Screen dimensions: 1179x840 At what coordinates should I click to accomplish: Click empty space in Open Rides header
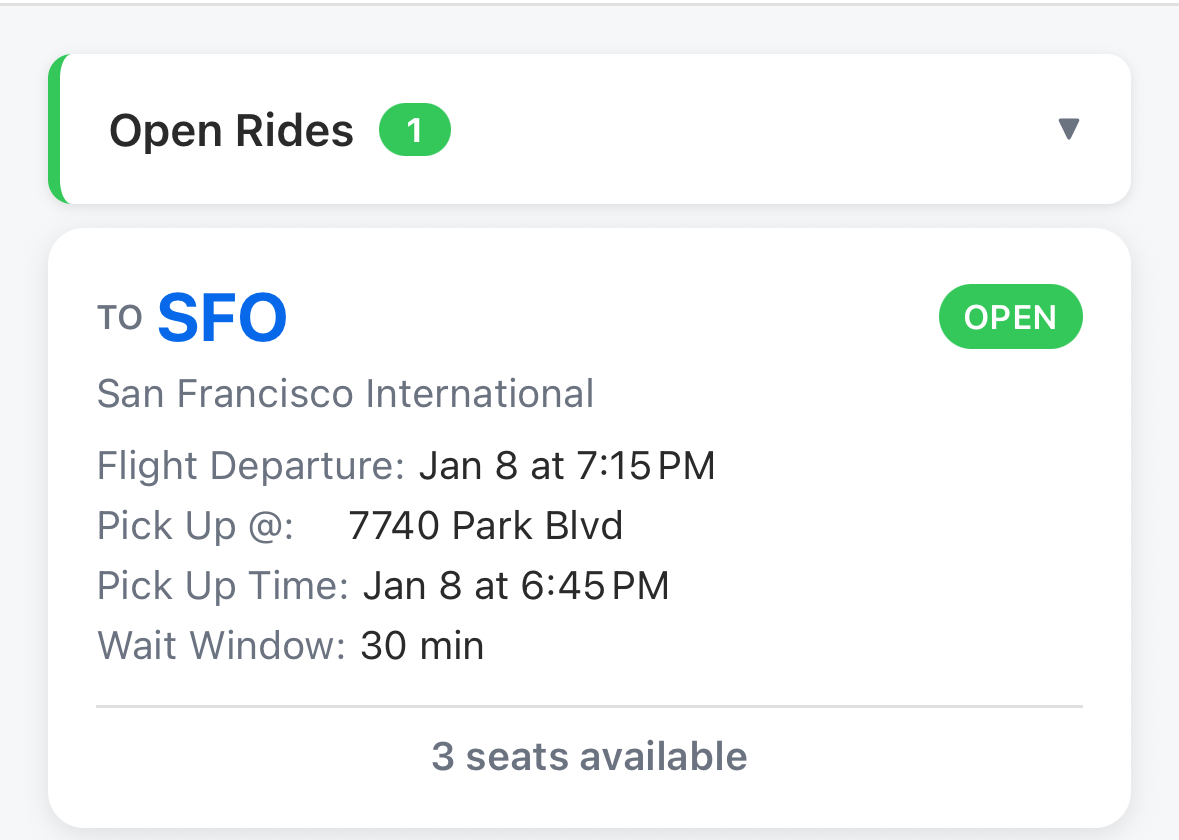coord(750,130)
